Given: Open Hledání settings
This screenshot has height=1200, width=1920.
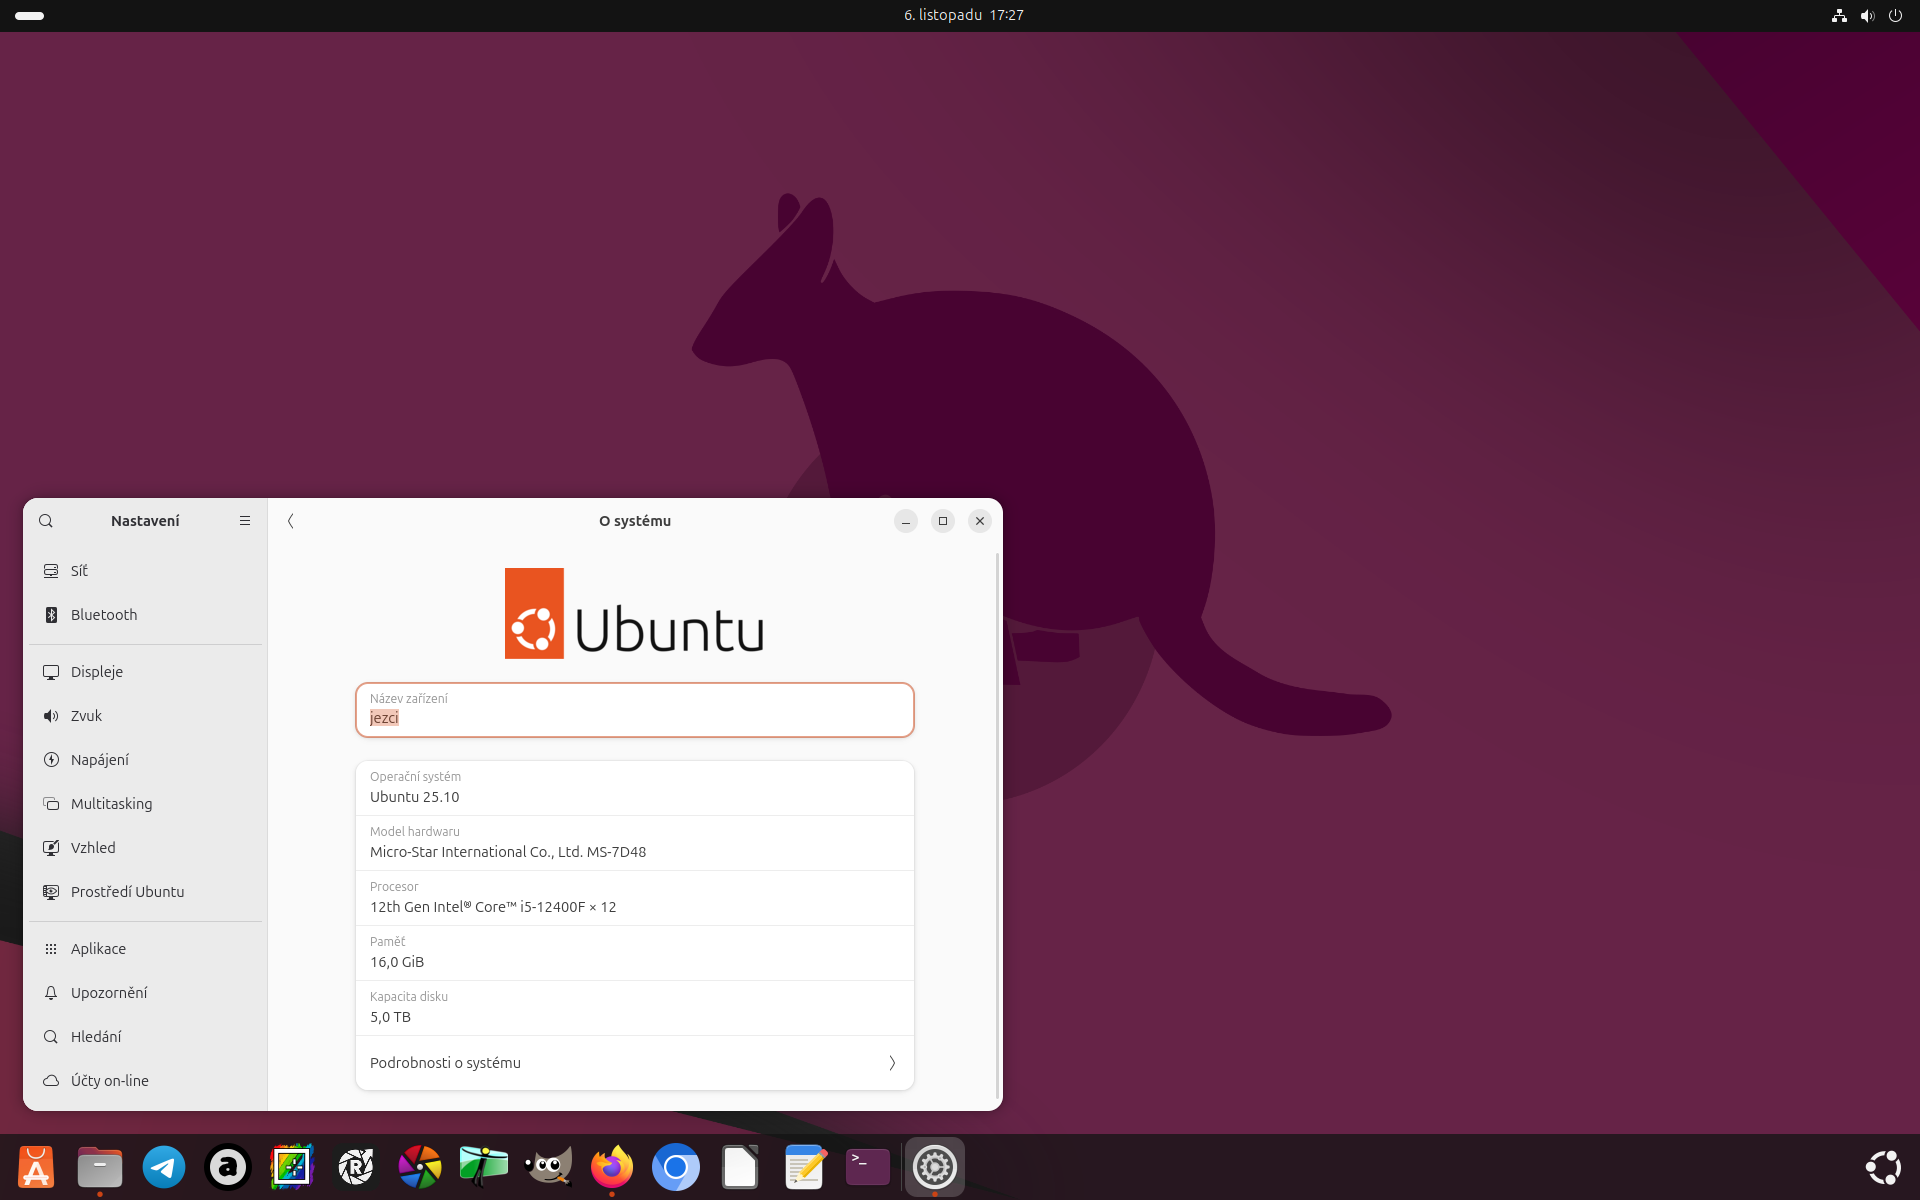Looking at the screenshot, I should (x=146, y=1037).
